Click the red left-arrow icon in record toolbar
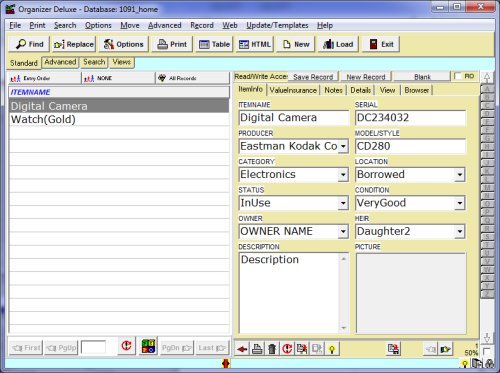The height and width of the screenshot is (373, 500). coord(242,349)
